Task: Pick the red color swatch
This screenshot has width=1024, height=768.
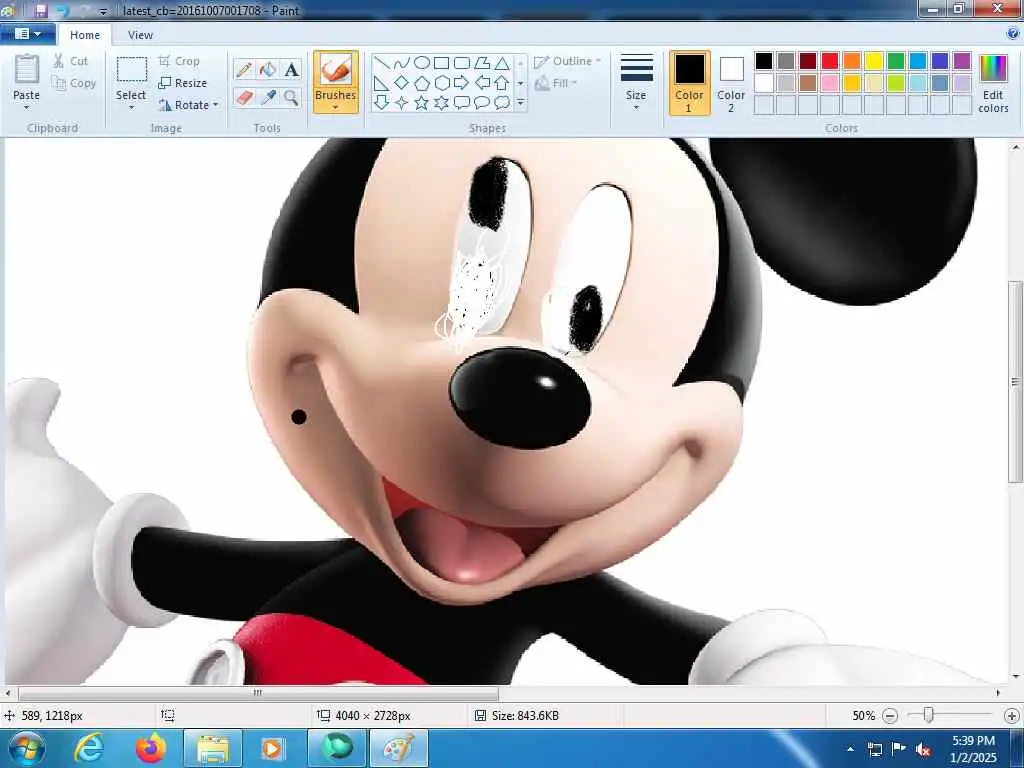Action: [829, 61]
